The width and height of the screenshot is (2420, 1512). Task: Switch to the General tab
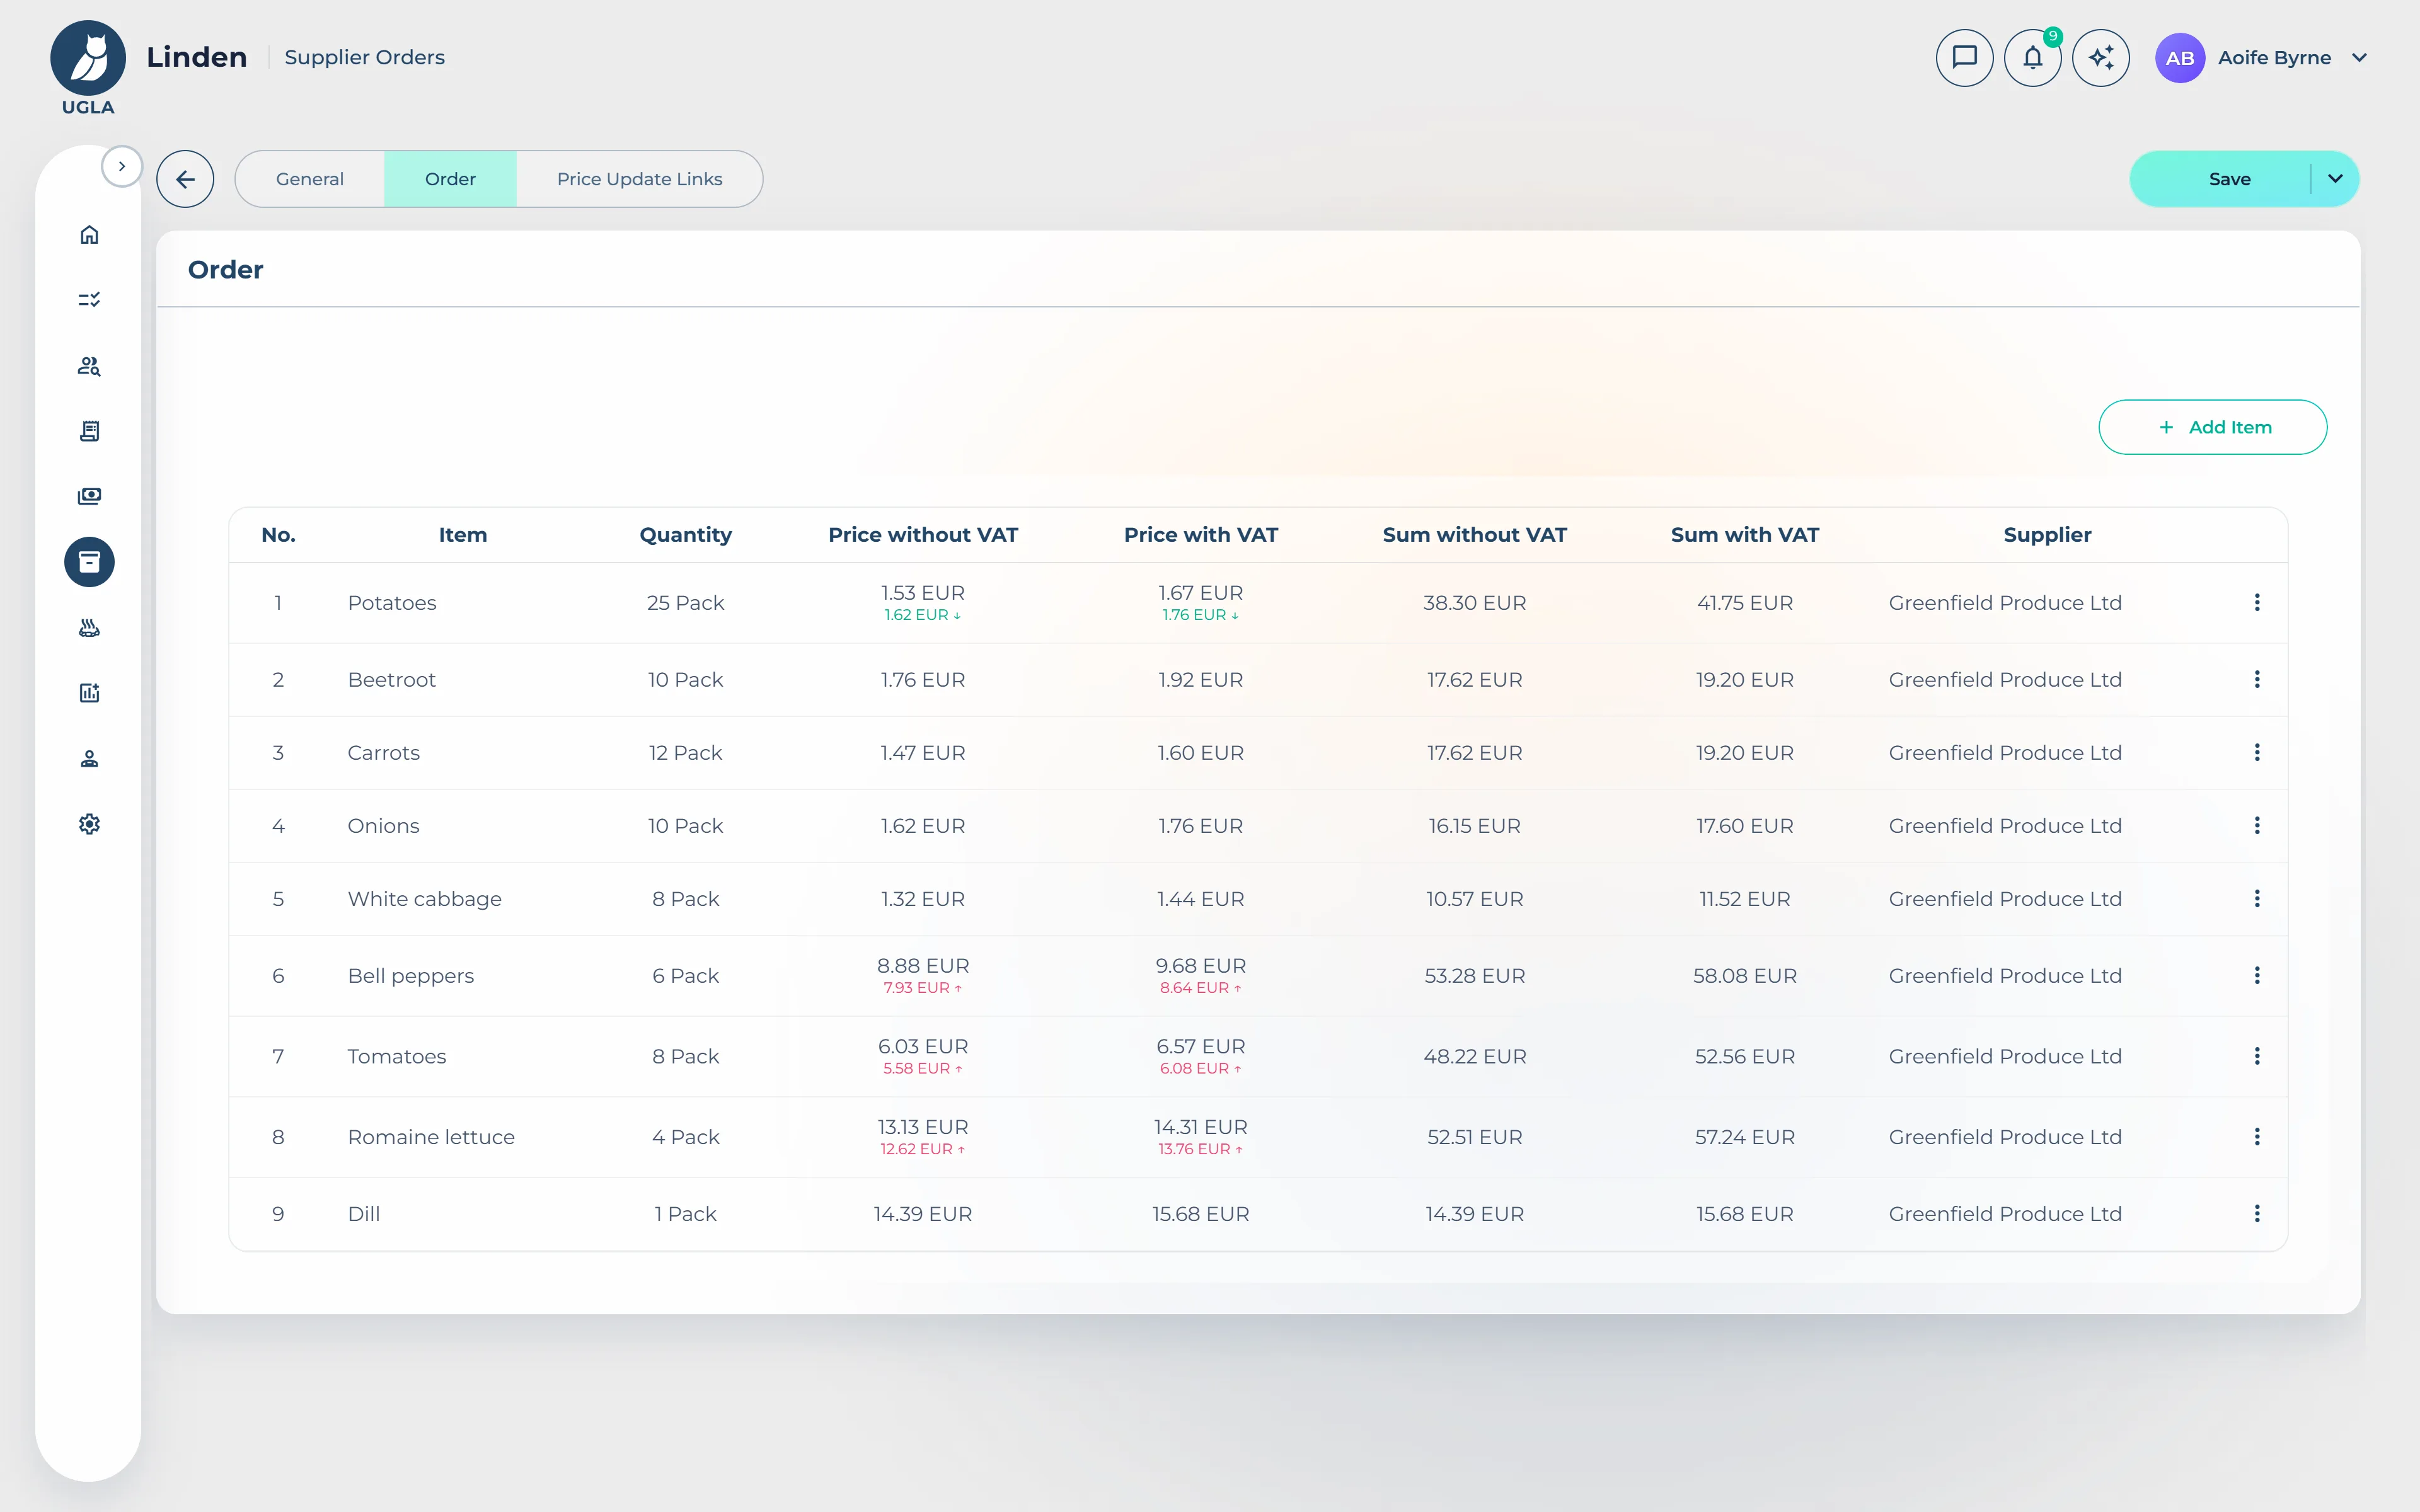[310, 179]
